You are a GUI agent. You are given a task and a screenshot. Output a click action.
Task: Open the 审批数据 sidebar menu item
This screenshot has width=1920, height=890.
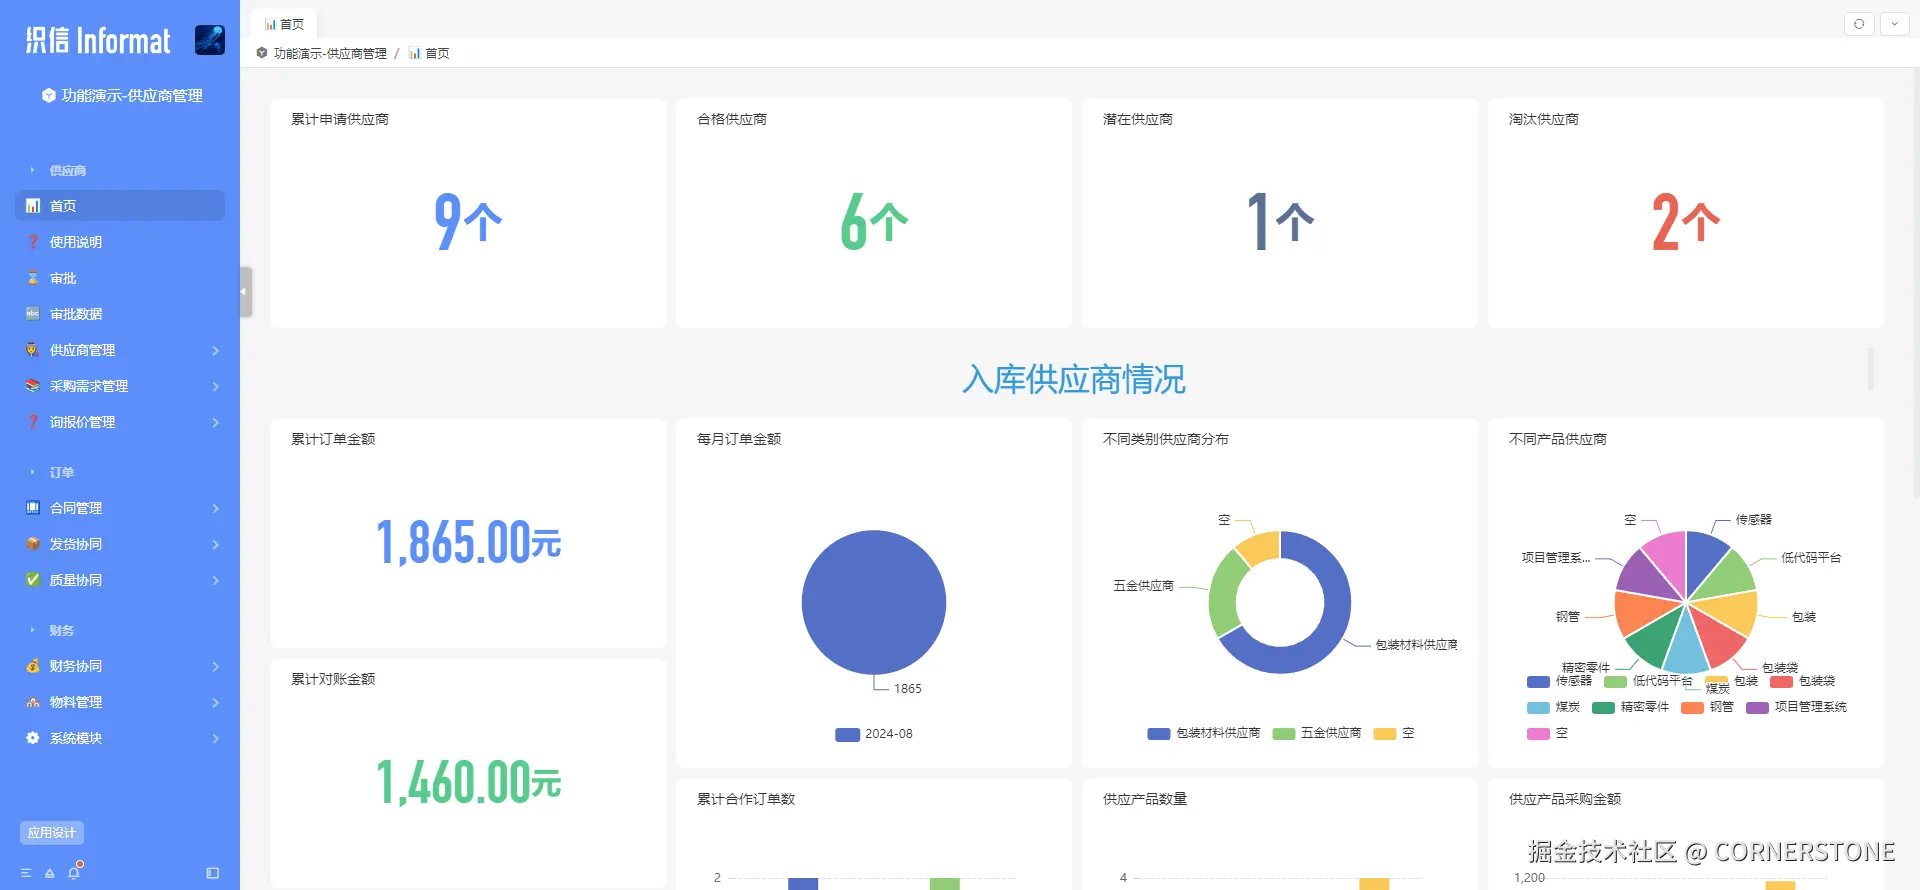120,314
